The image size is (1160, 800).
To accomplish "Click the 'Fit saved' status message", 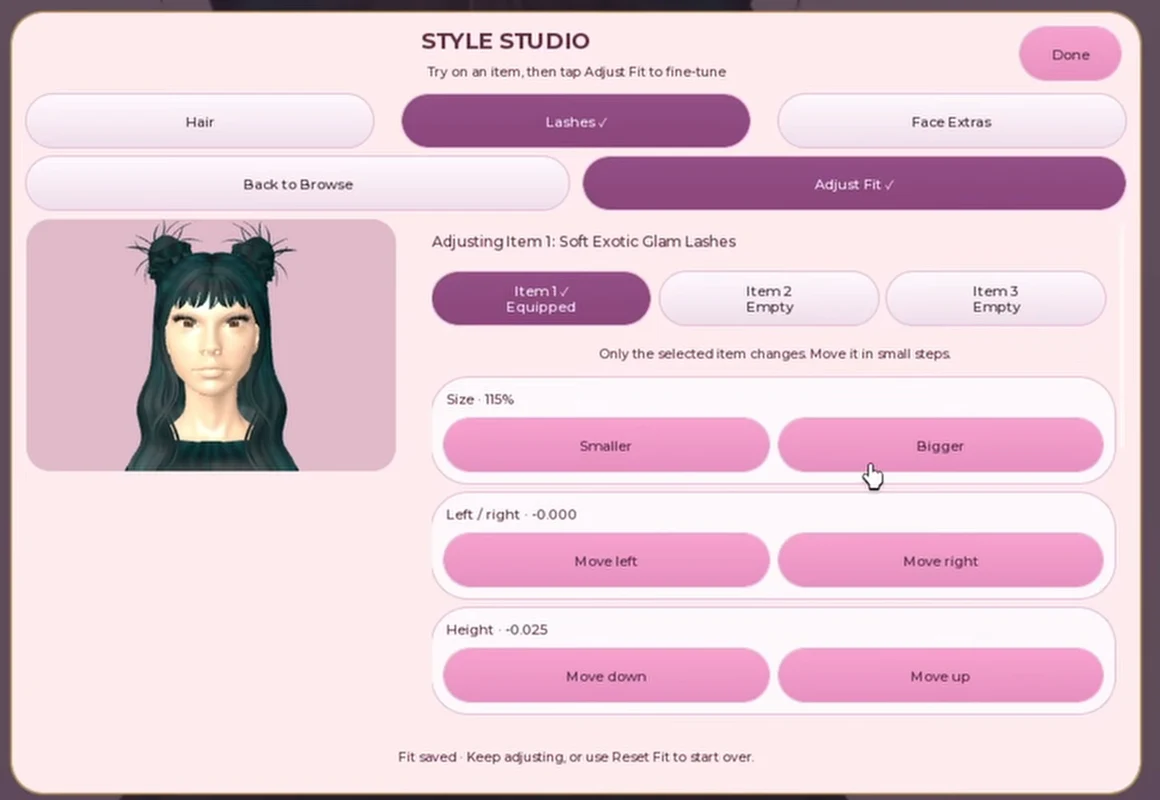I will click(576, 757).
